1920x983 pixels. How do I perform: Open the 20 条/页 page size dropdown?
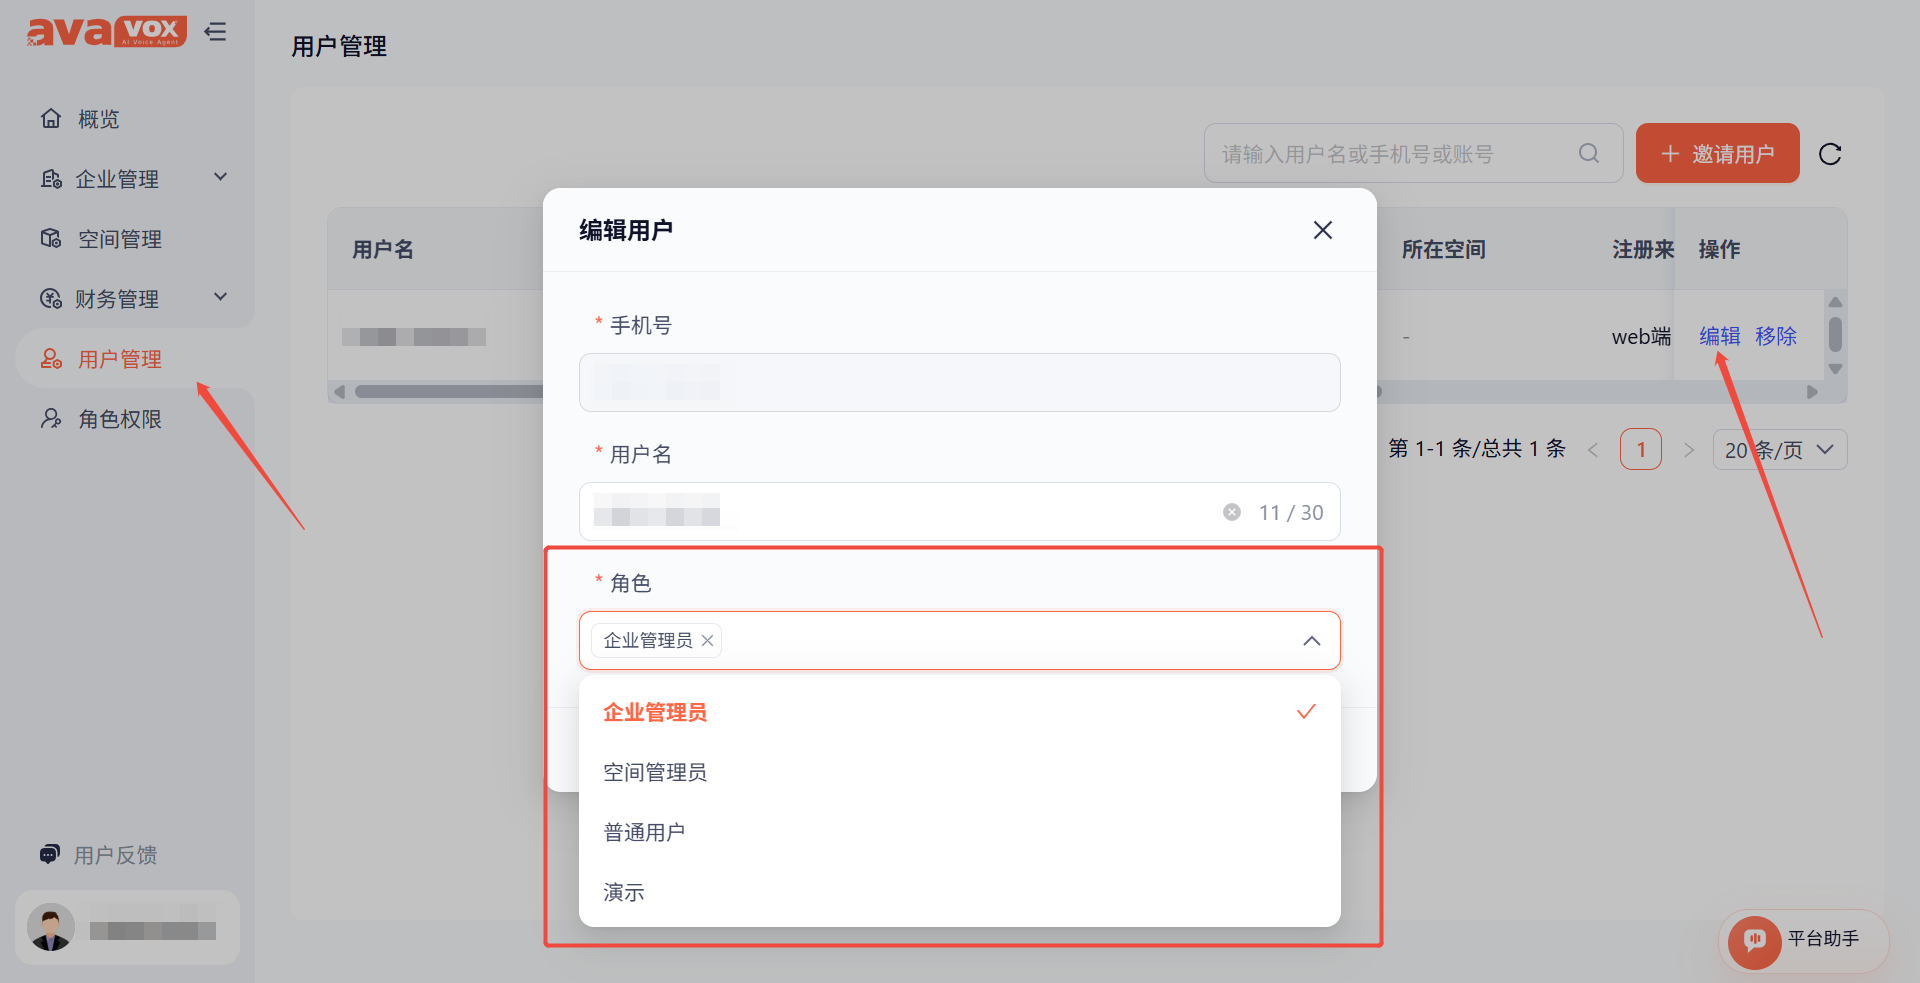tap(1780, 450)
